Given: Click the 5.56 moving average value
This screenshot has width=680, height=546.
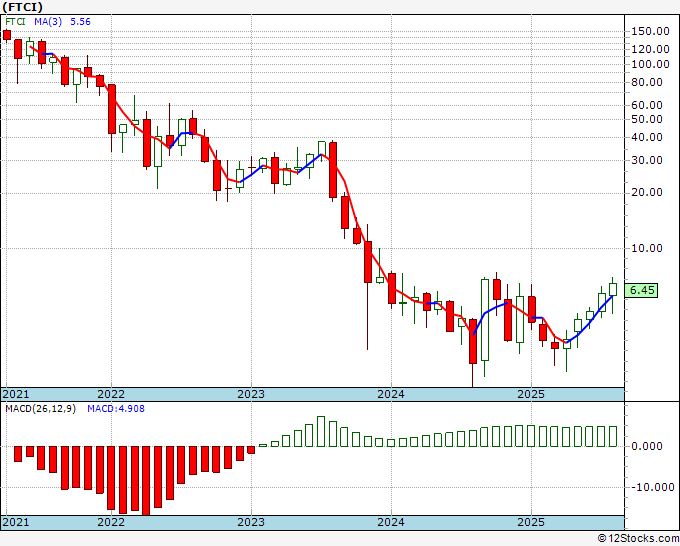Looking at the screenshot, I should [x=81, y=22].
